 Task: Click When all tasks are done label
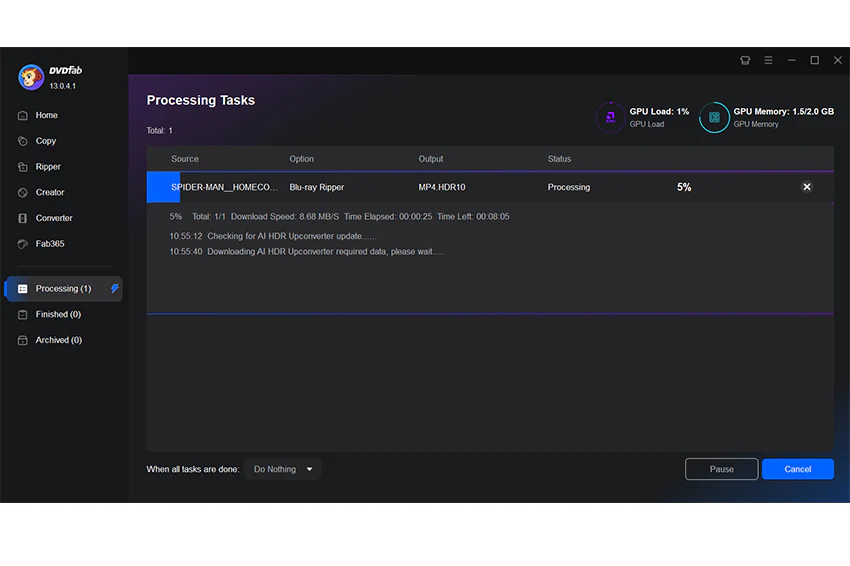[x=192, y=469]
